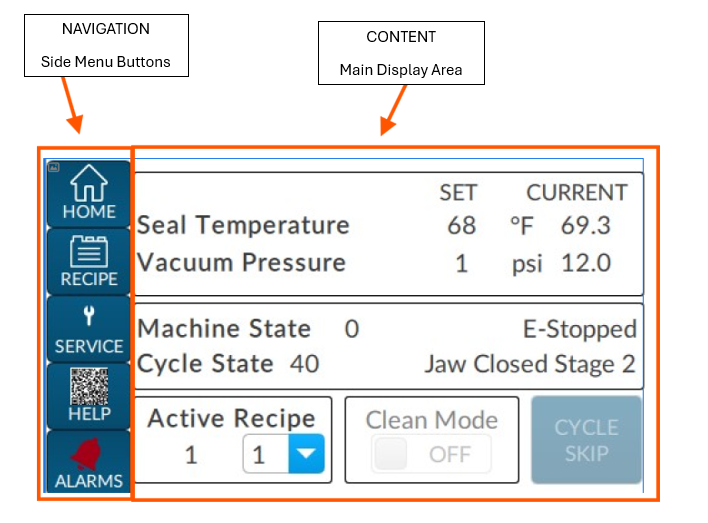Click the Cycle State value 40

point(304,364)
